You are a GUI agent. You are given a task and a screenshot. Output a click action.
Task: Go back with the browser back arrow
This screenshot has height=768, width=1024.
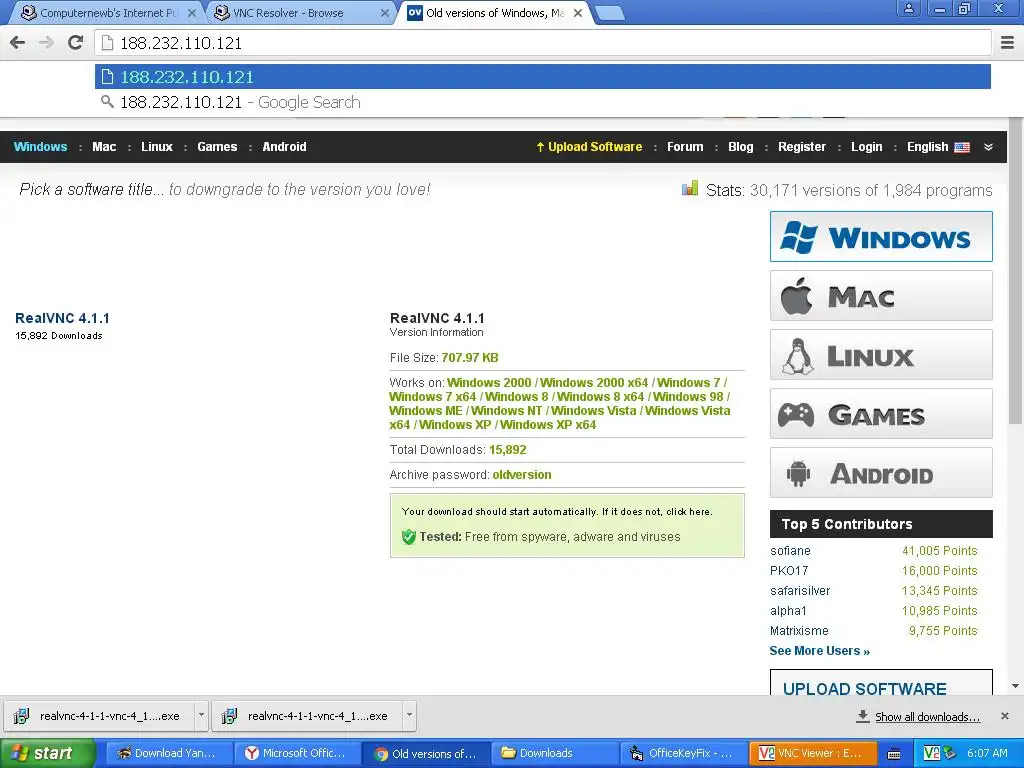pyautogui.click(x=18, y=43)
